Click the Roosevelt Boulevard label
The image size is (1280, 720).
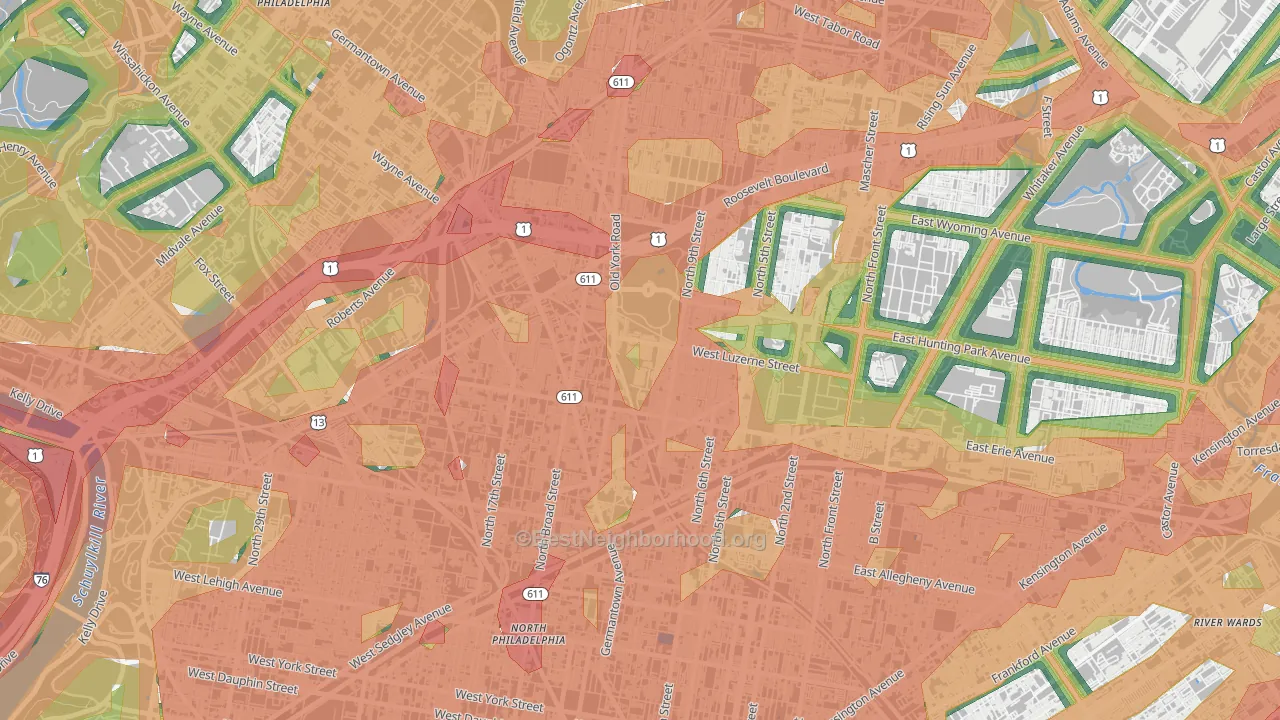776,187
